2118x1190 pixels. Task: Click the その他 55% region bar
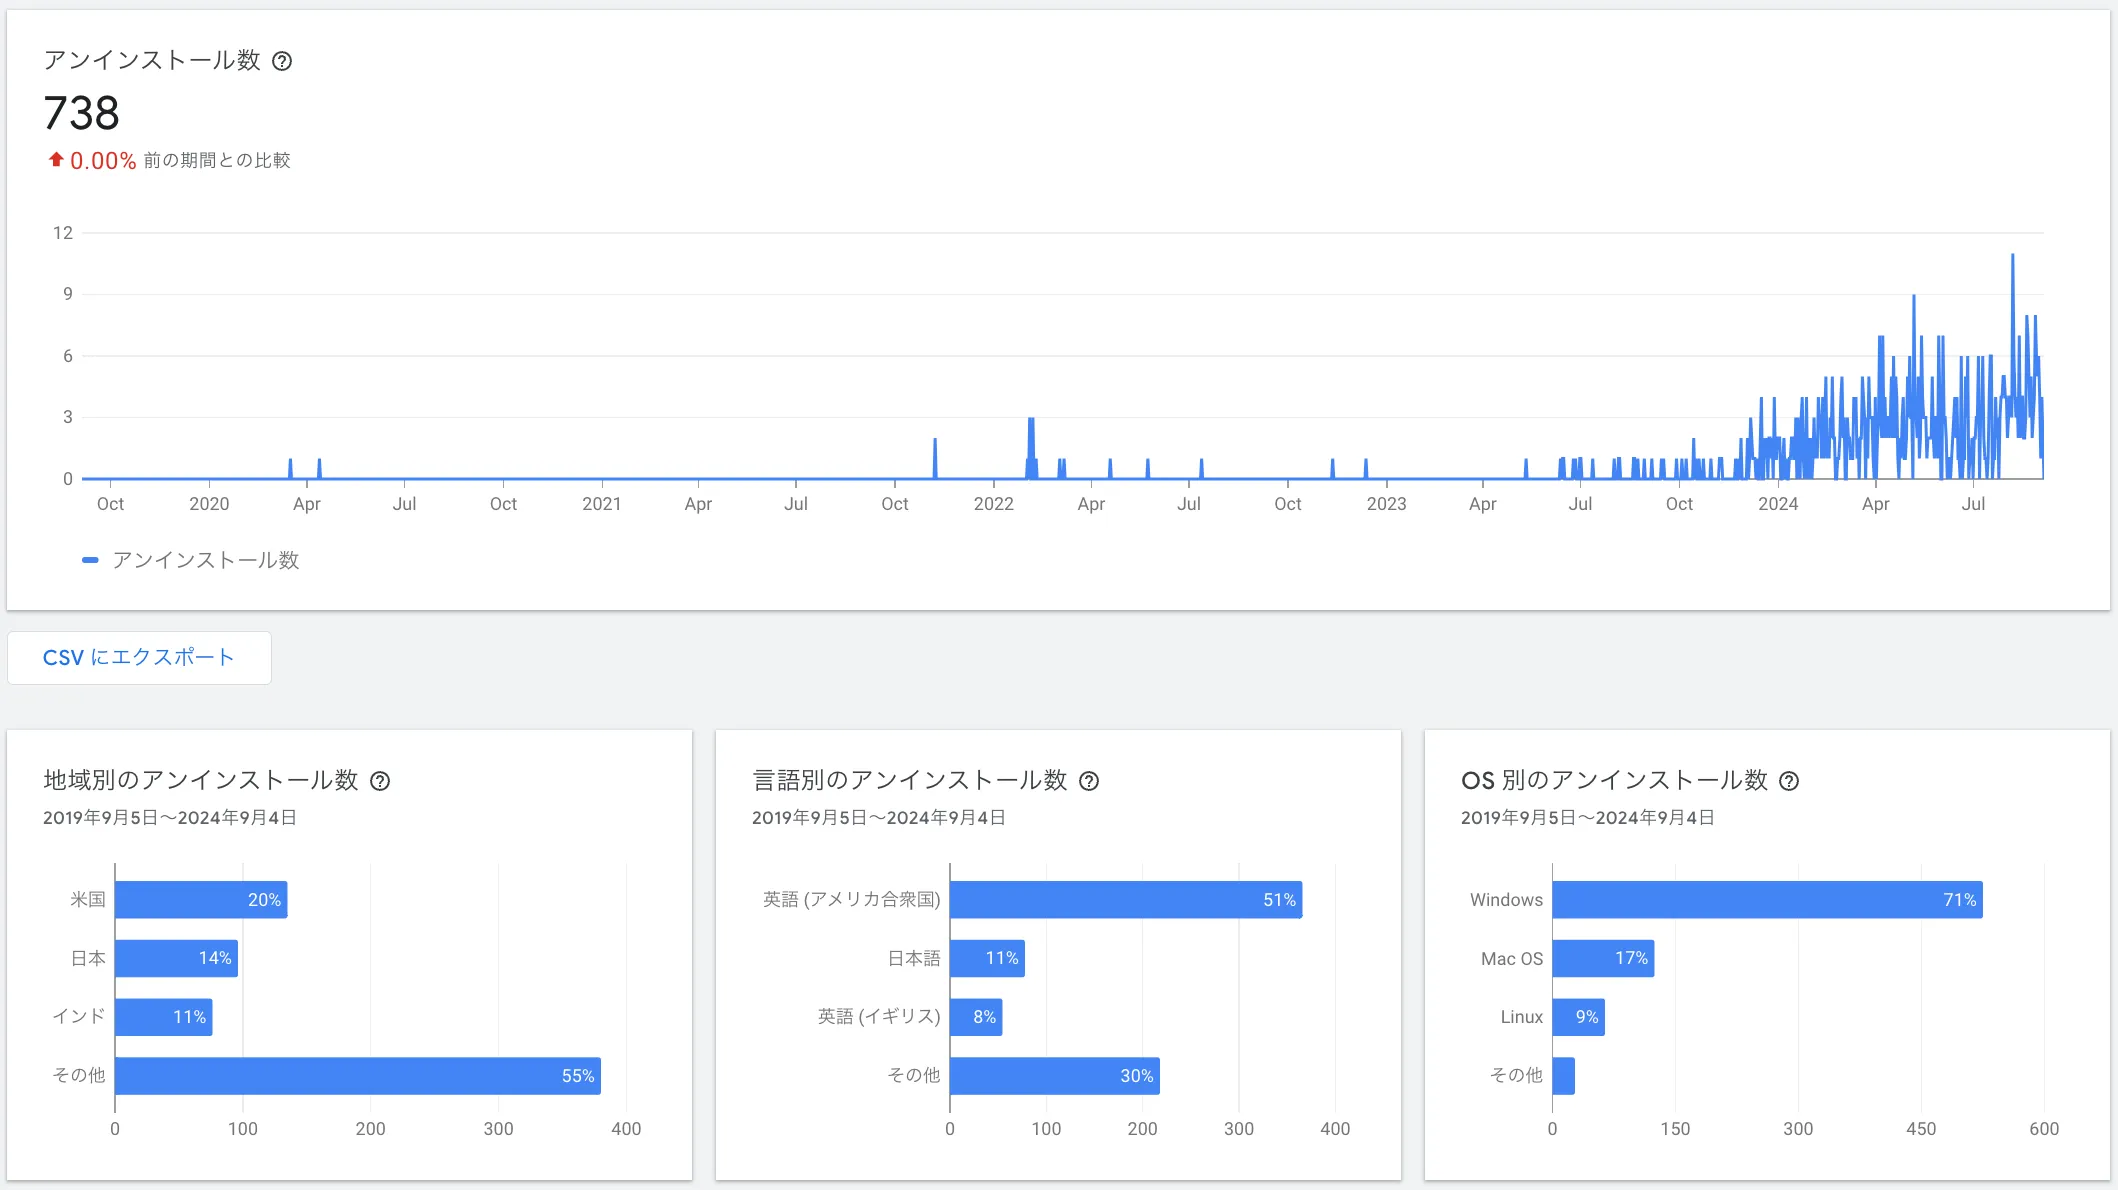(x=357, y=1075)
